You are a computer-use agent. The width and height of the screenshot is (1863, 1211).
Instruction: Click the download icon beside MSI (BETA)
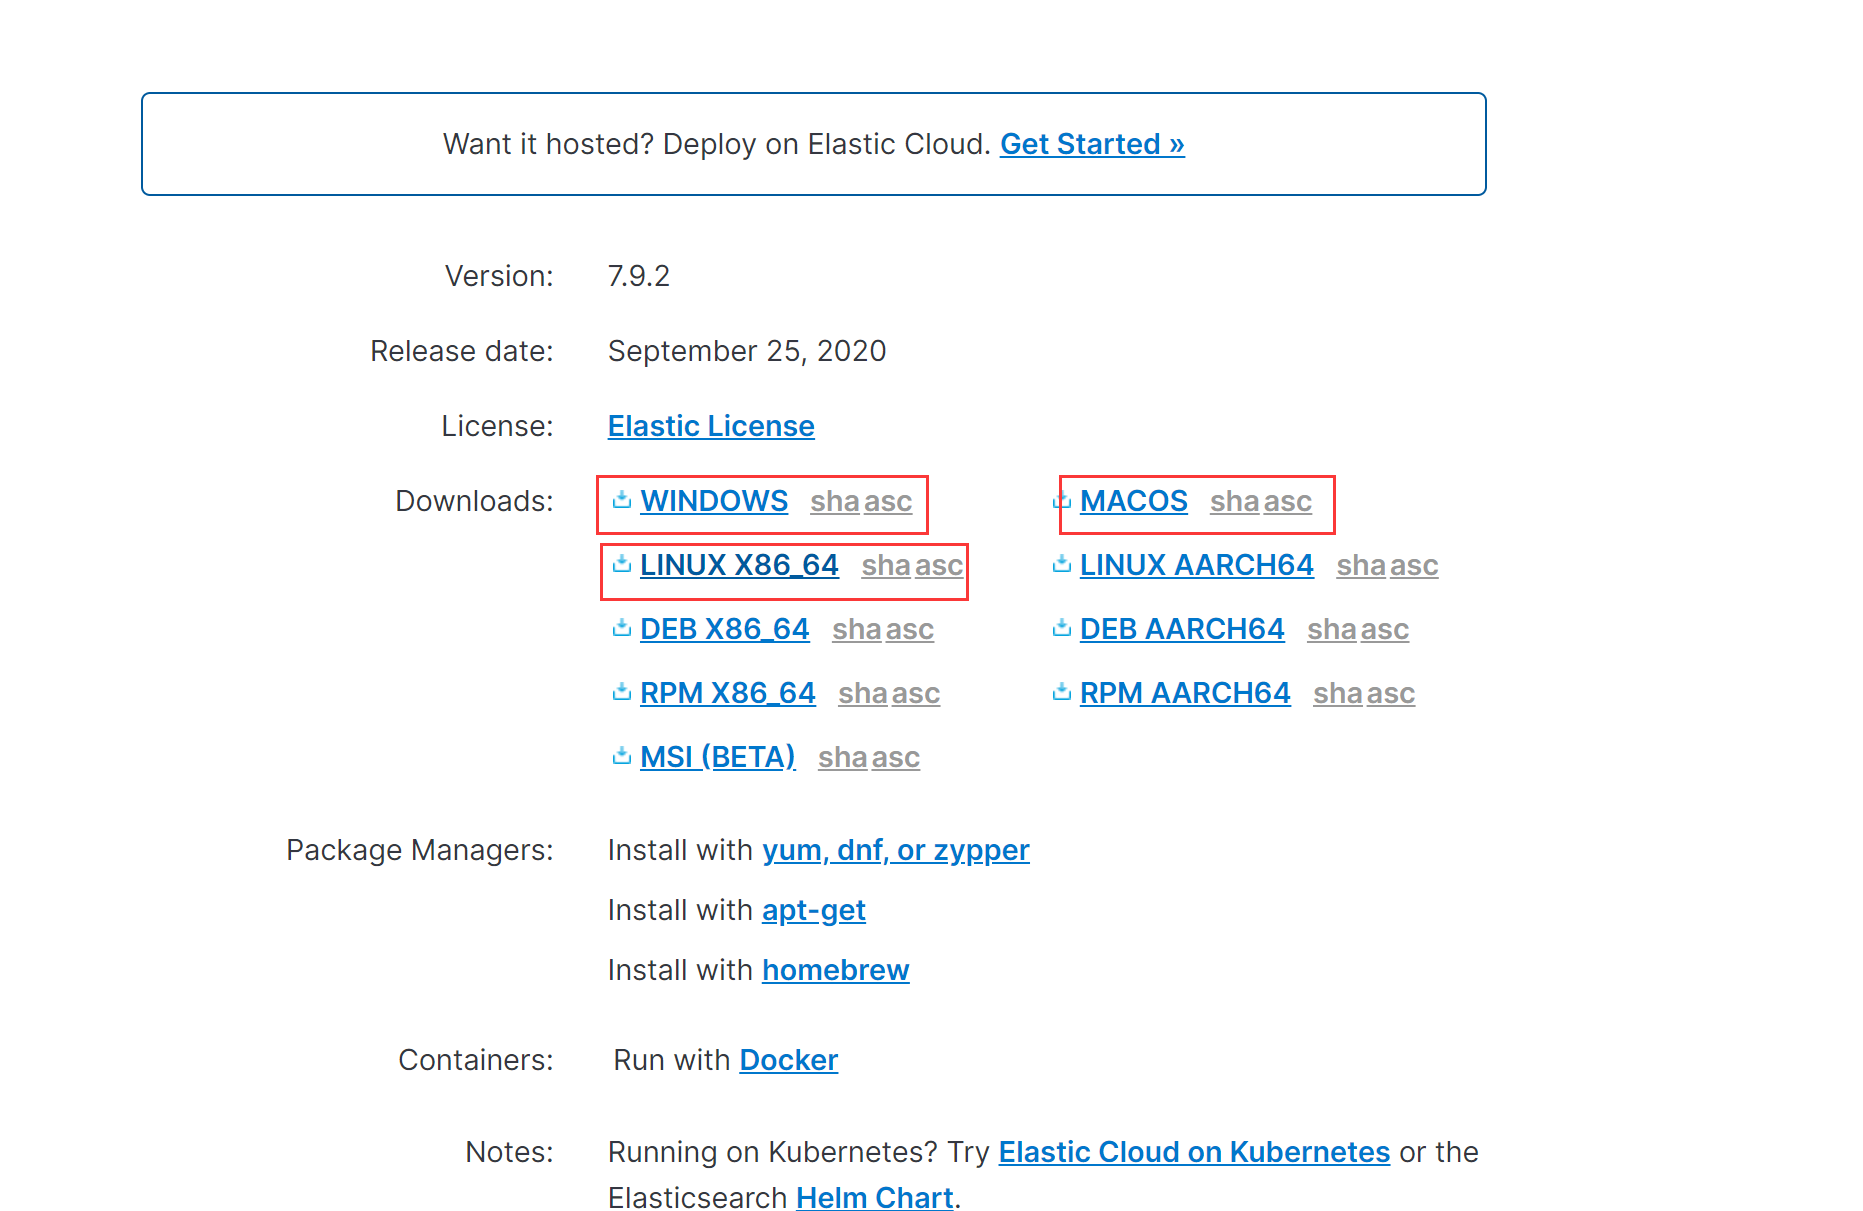(622, 755)
